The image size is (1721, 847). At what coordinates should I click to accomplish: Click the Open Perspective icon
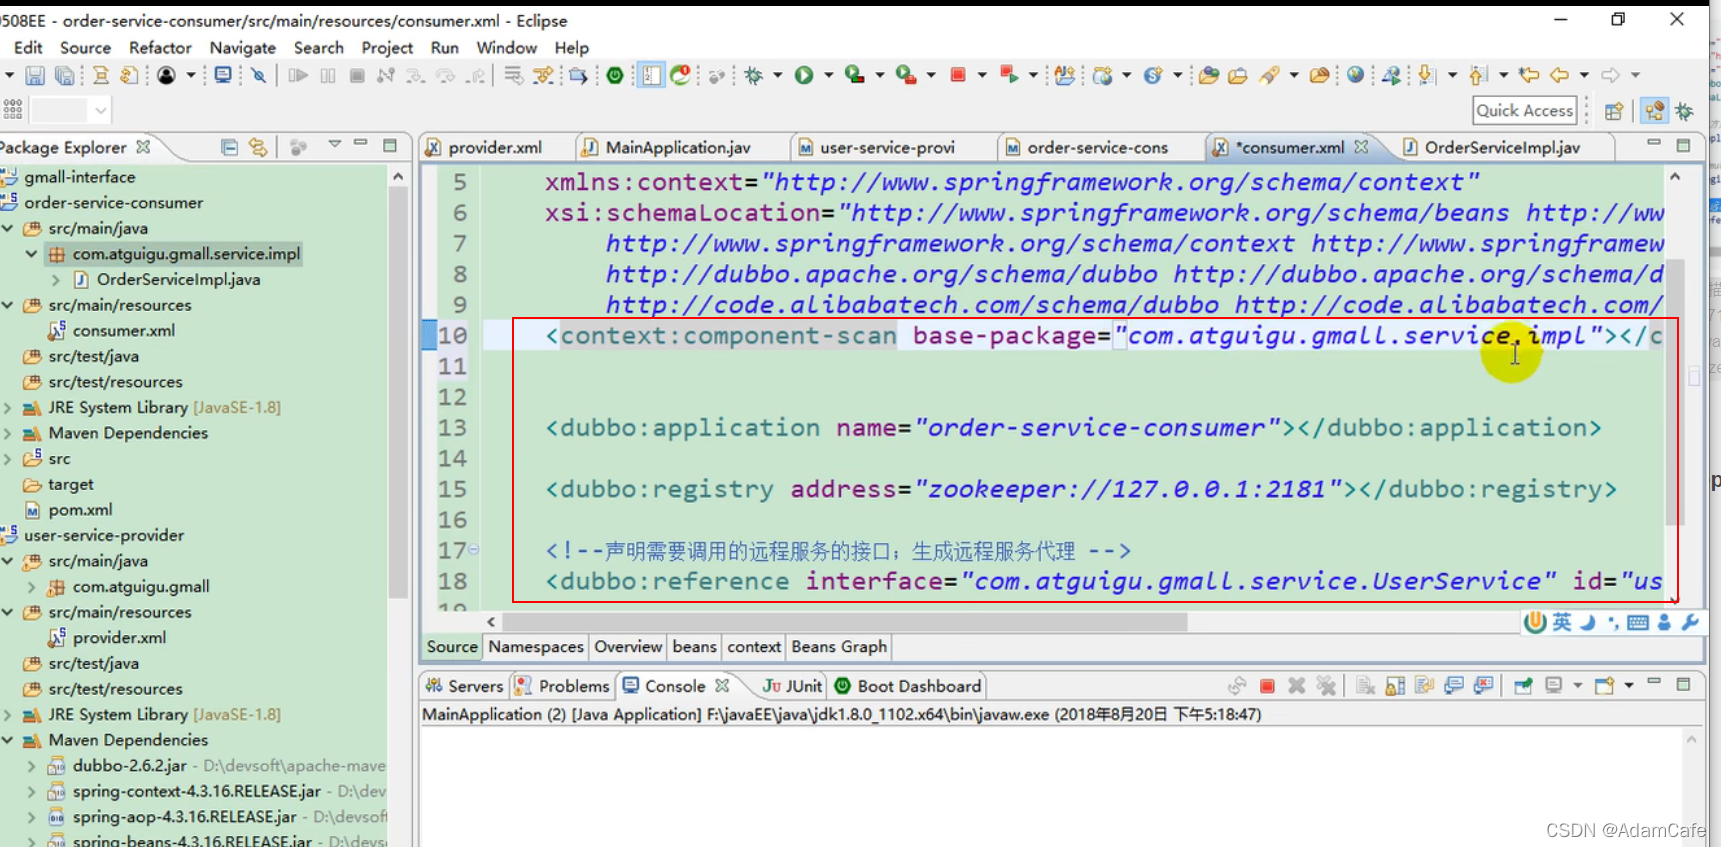point(1613,111)
